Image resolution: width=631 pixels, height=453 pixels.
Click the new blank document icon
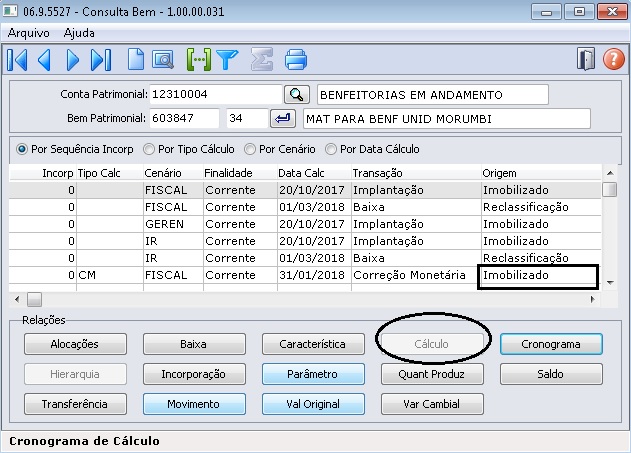pyautogui.click(x=136, y=60)
